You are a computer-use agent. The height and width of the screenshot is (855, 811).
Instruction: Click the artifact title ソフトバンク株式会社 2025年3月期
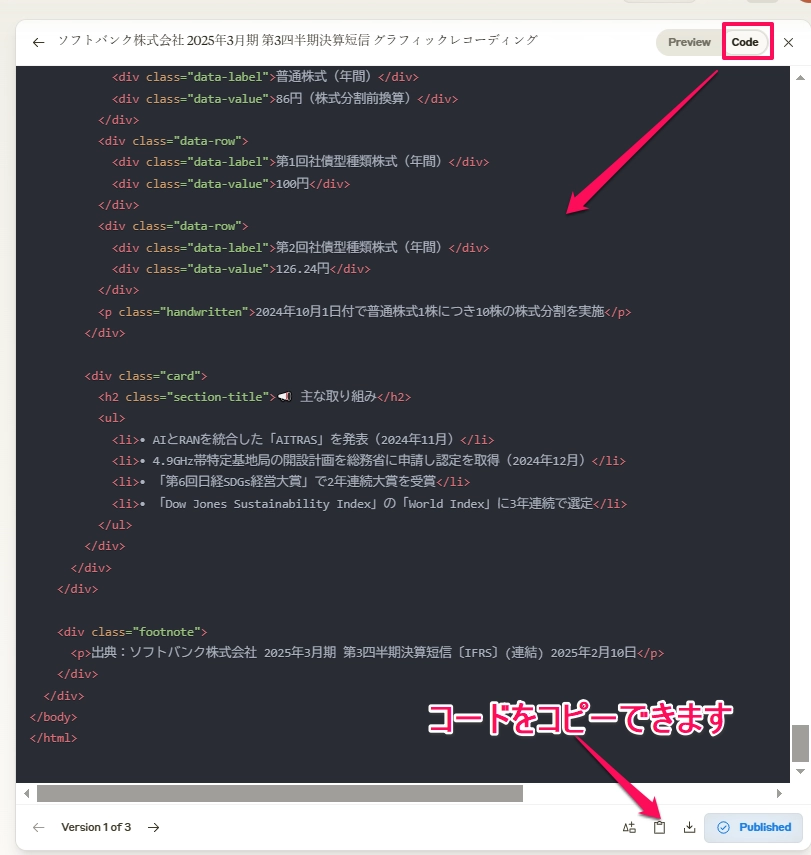[298, 40]
